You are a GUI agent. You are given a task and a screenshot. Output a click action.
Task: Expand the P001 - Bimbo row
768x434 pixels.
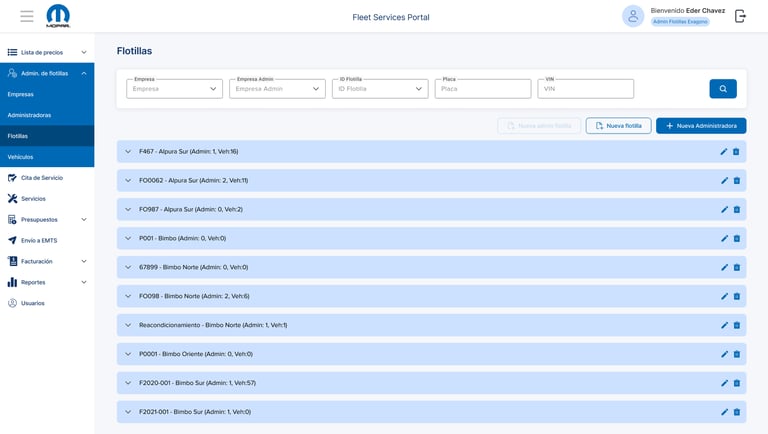tap(128, 239)
